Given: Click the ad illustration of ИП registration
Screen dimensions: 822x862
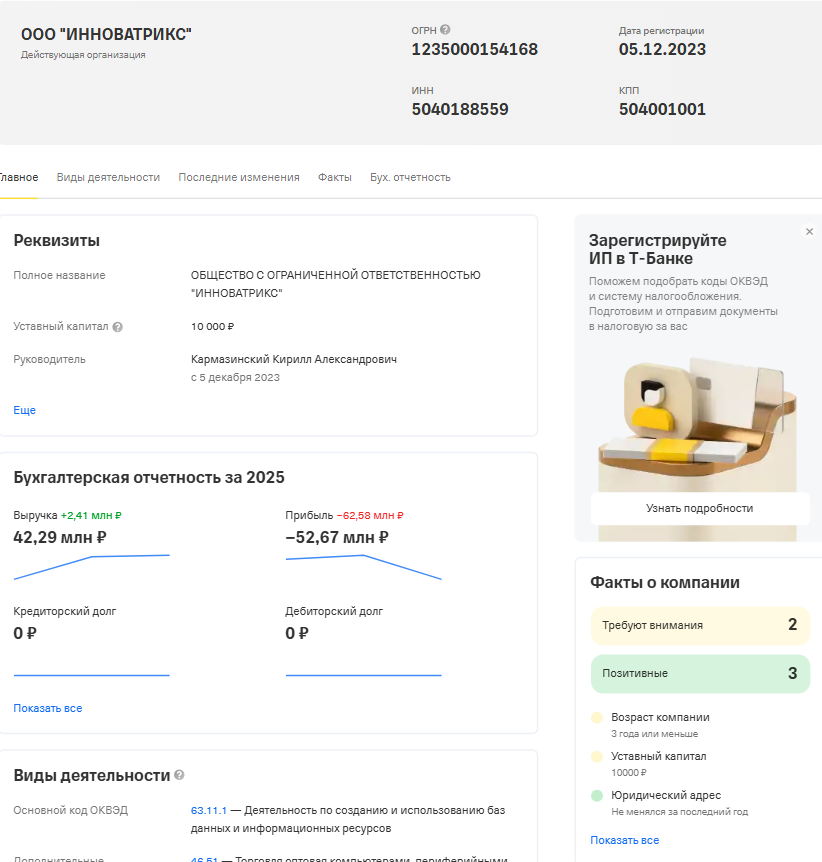Looking at the screenshot, I should [x=699, y=415].
